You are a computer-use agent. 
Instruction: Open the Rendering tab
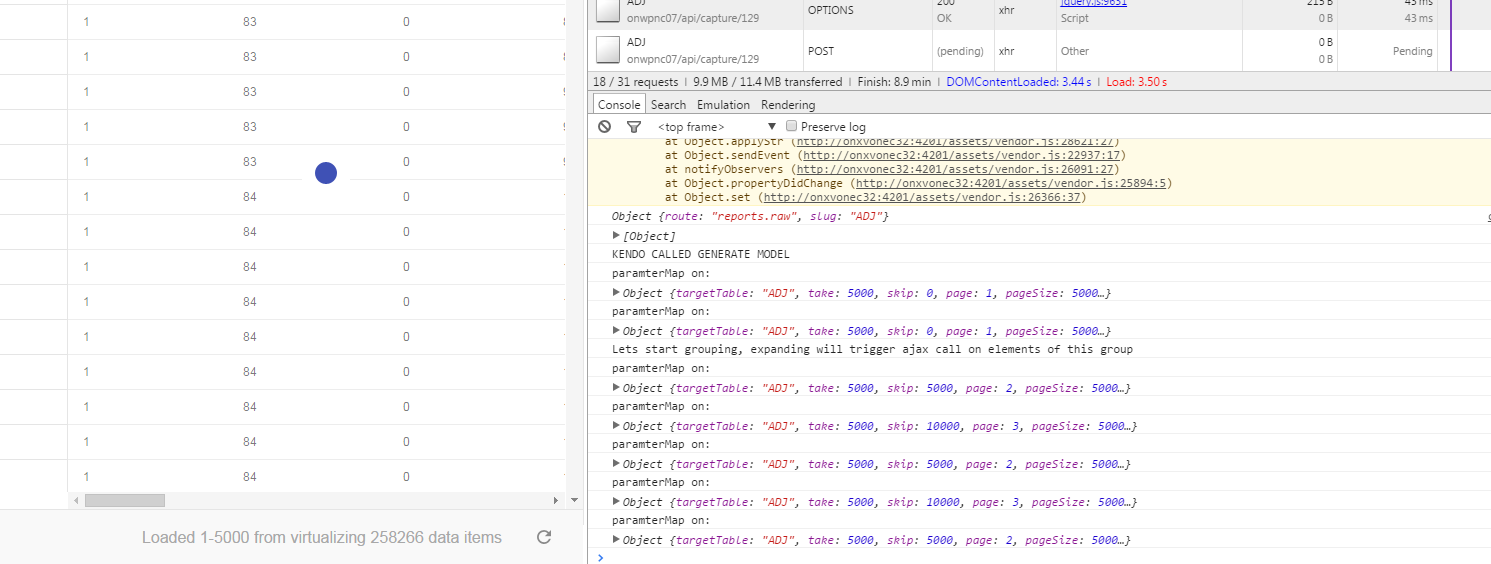tap(788, 105)
